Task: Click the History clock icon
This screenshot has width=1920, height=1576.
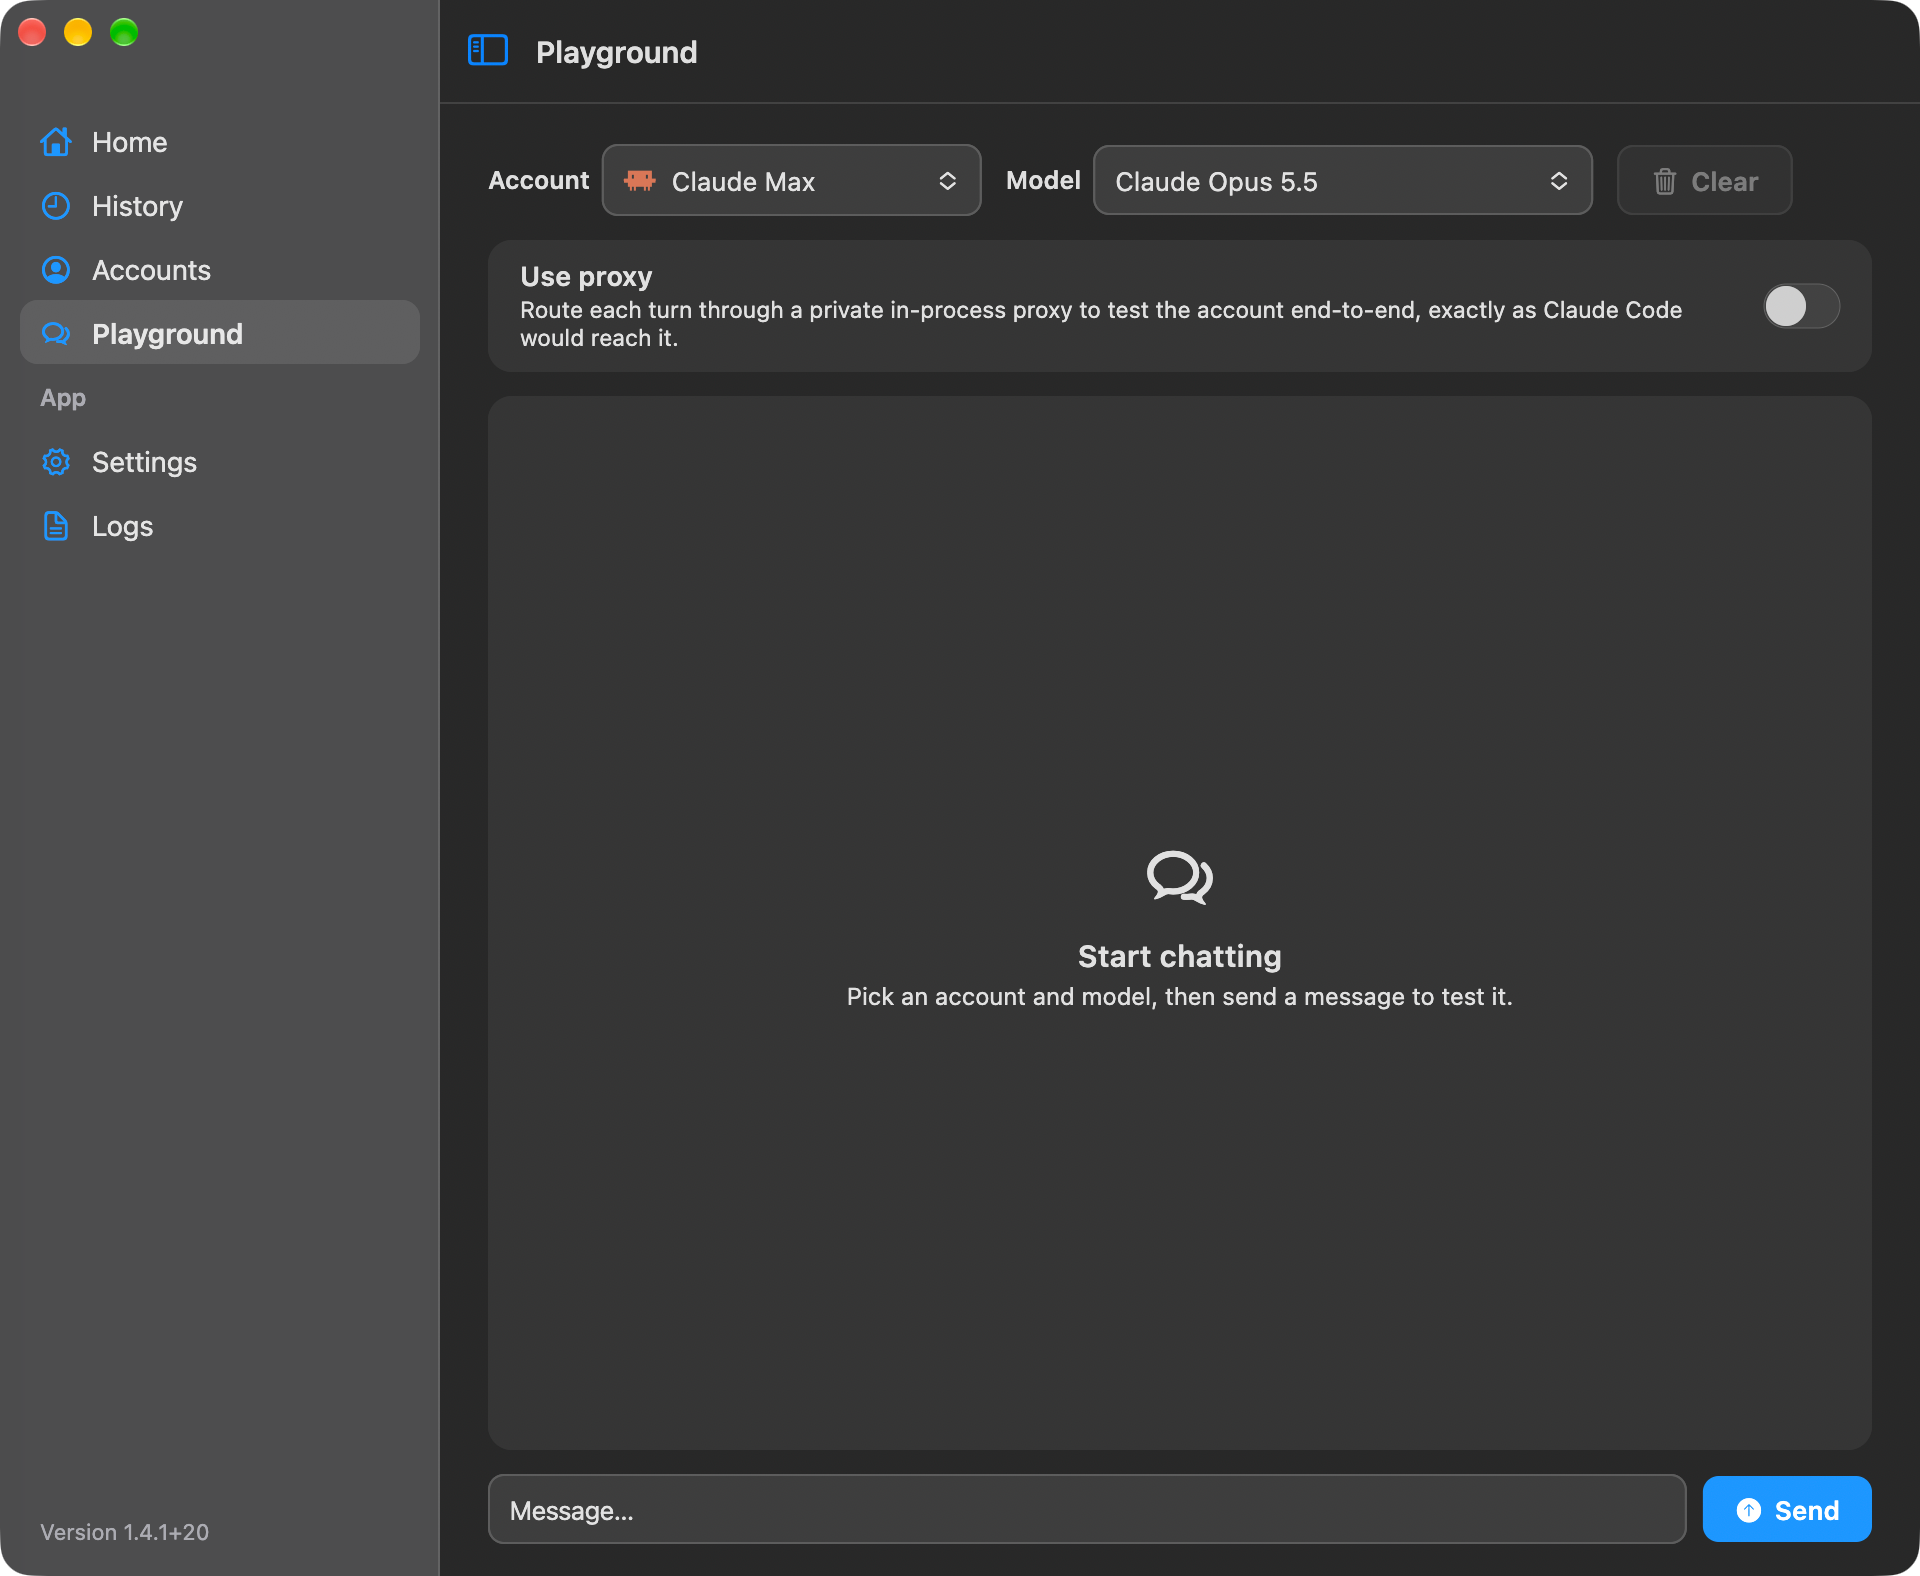Action: tap(56, 206)
